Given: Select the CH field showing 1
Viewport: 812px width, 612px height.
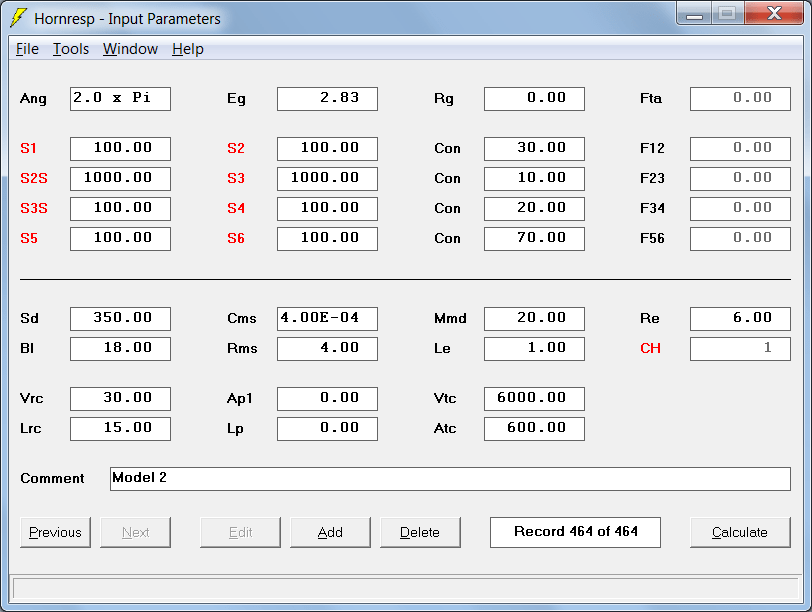Looking at the screenshot, I should [x=741, y=348].
